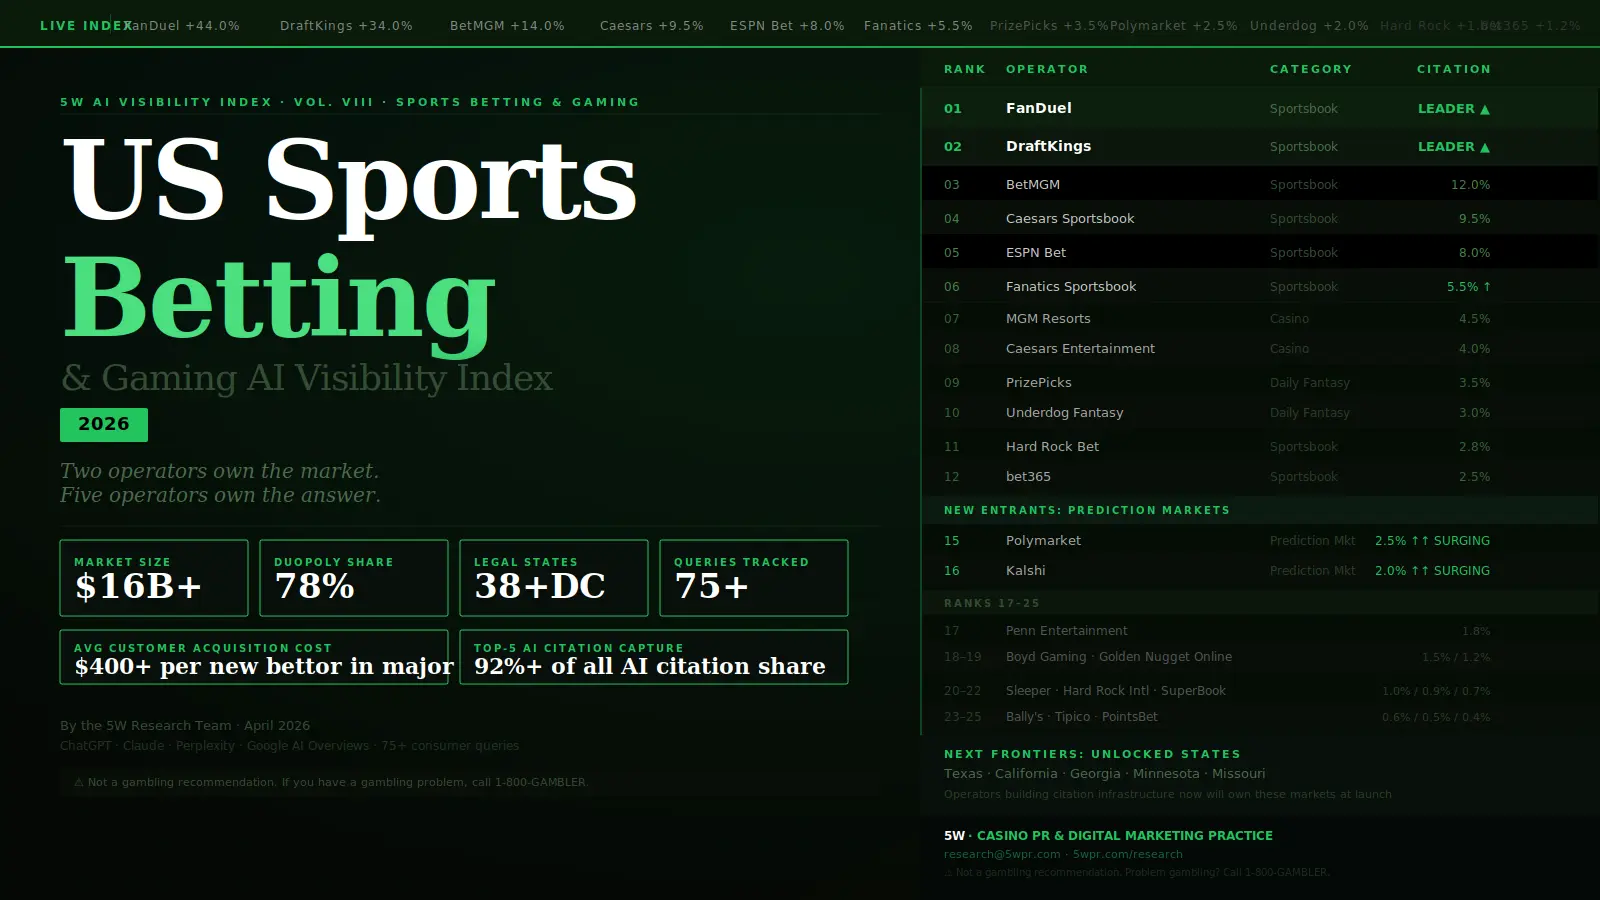Select BetMGM in the rank table

[x=1033, y=185]
